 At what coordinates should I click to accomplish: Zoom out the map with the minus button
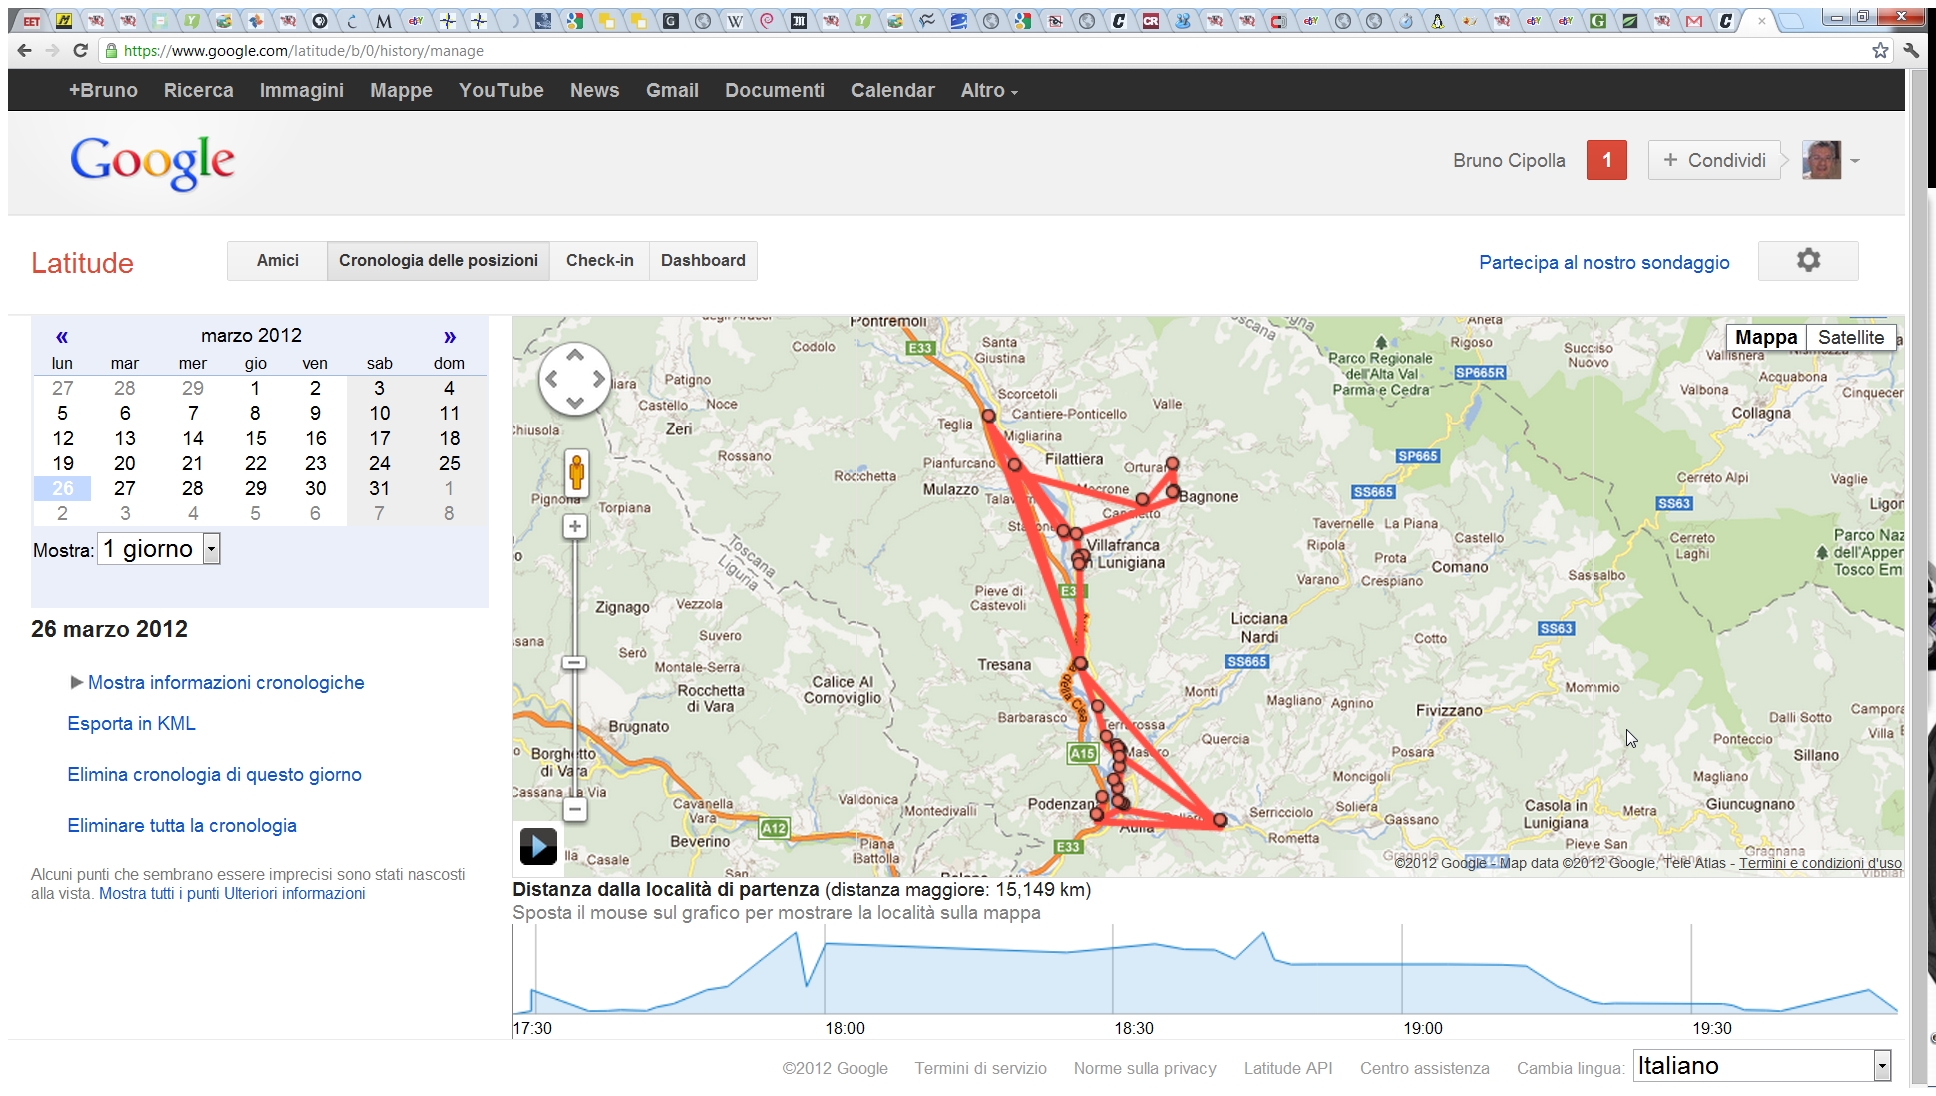click(575, 808)
